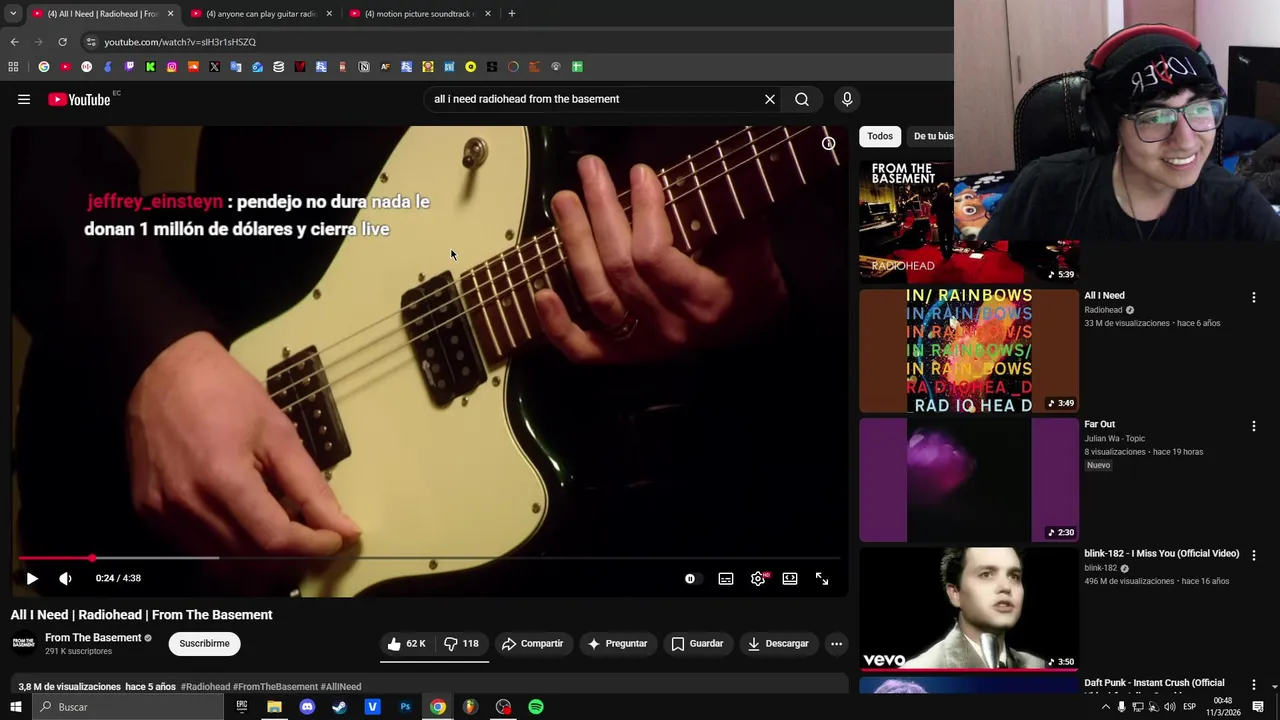Open the video info card icon

coord(828,143)
